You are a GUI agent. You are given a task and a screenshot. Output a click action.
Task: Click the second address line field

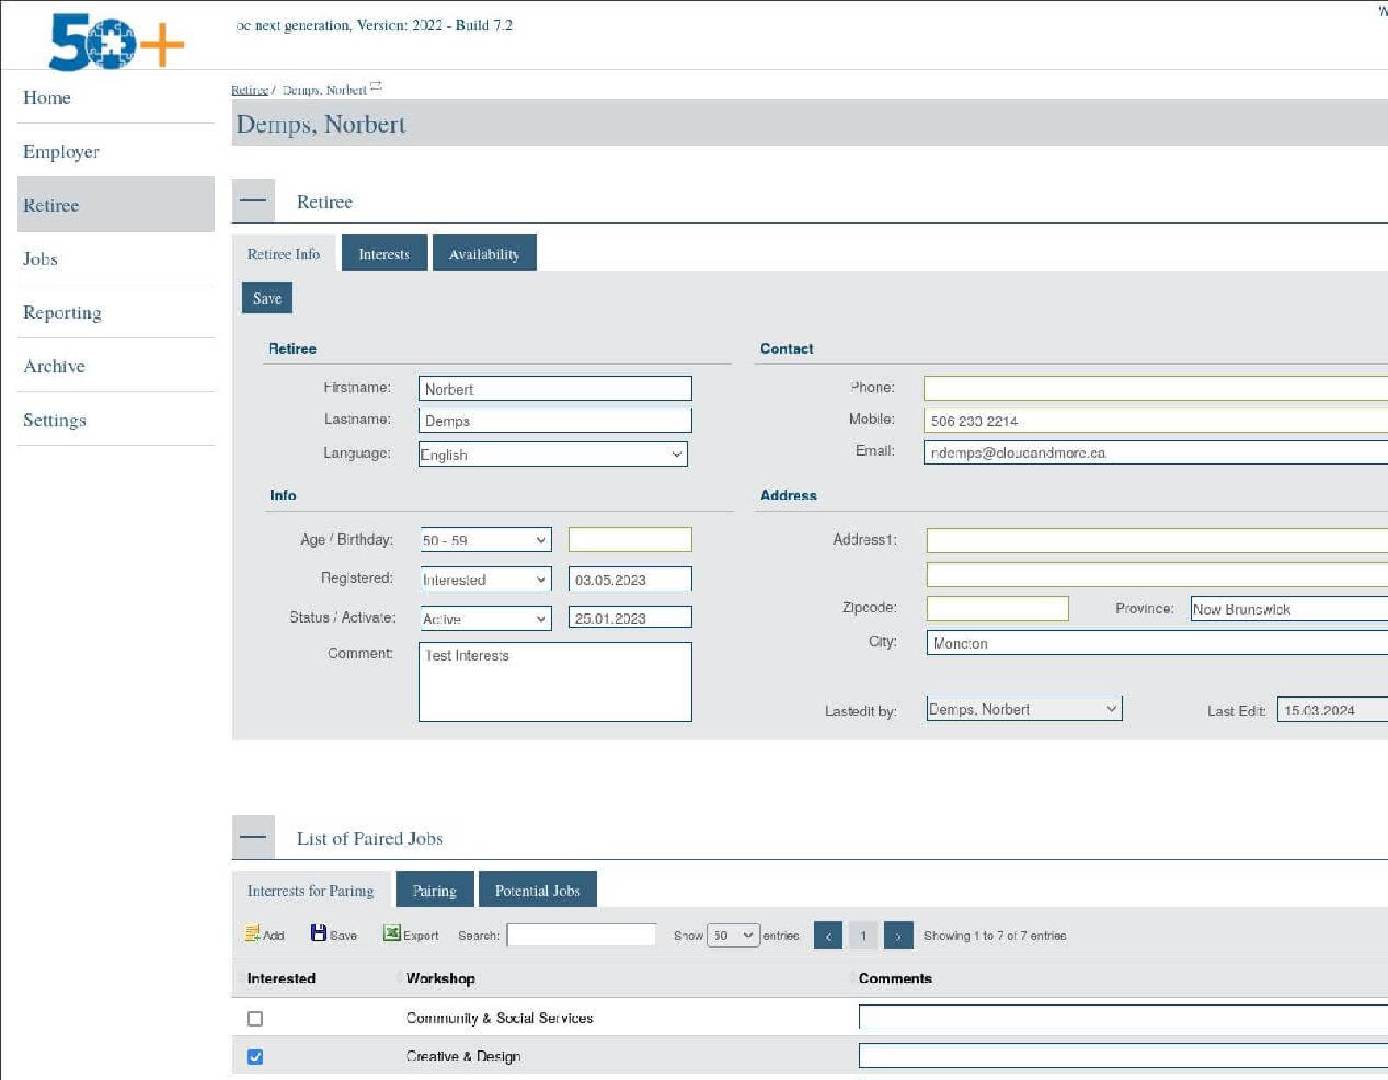coord(1157,574)
